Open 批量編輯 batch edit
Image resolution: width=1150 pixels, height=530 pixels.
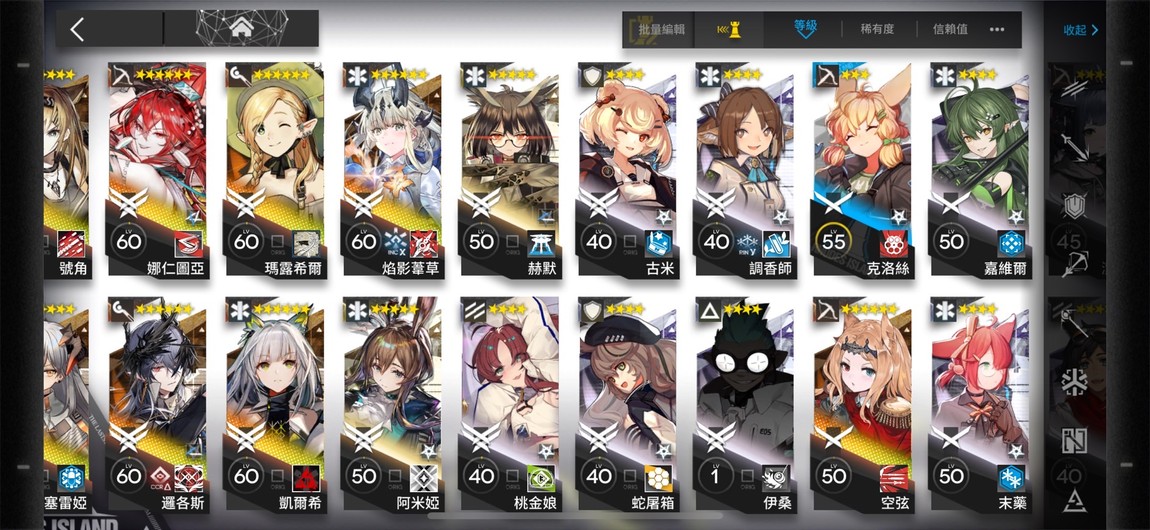[662, 30]
